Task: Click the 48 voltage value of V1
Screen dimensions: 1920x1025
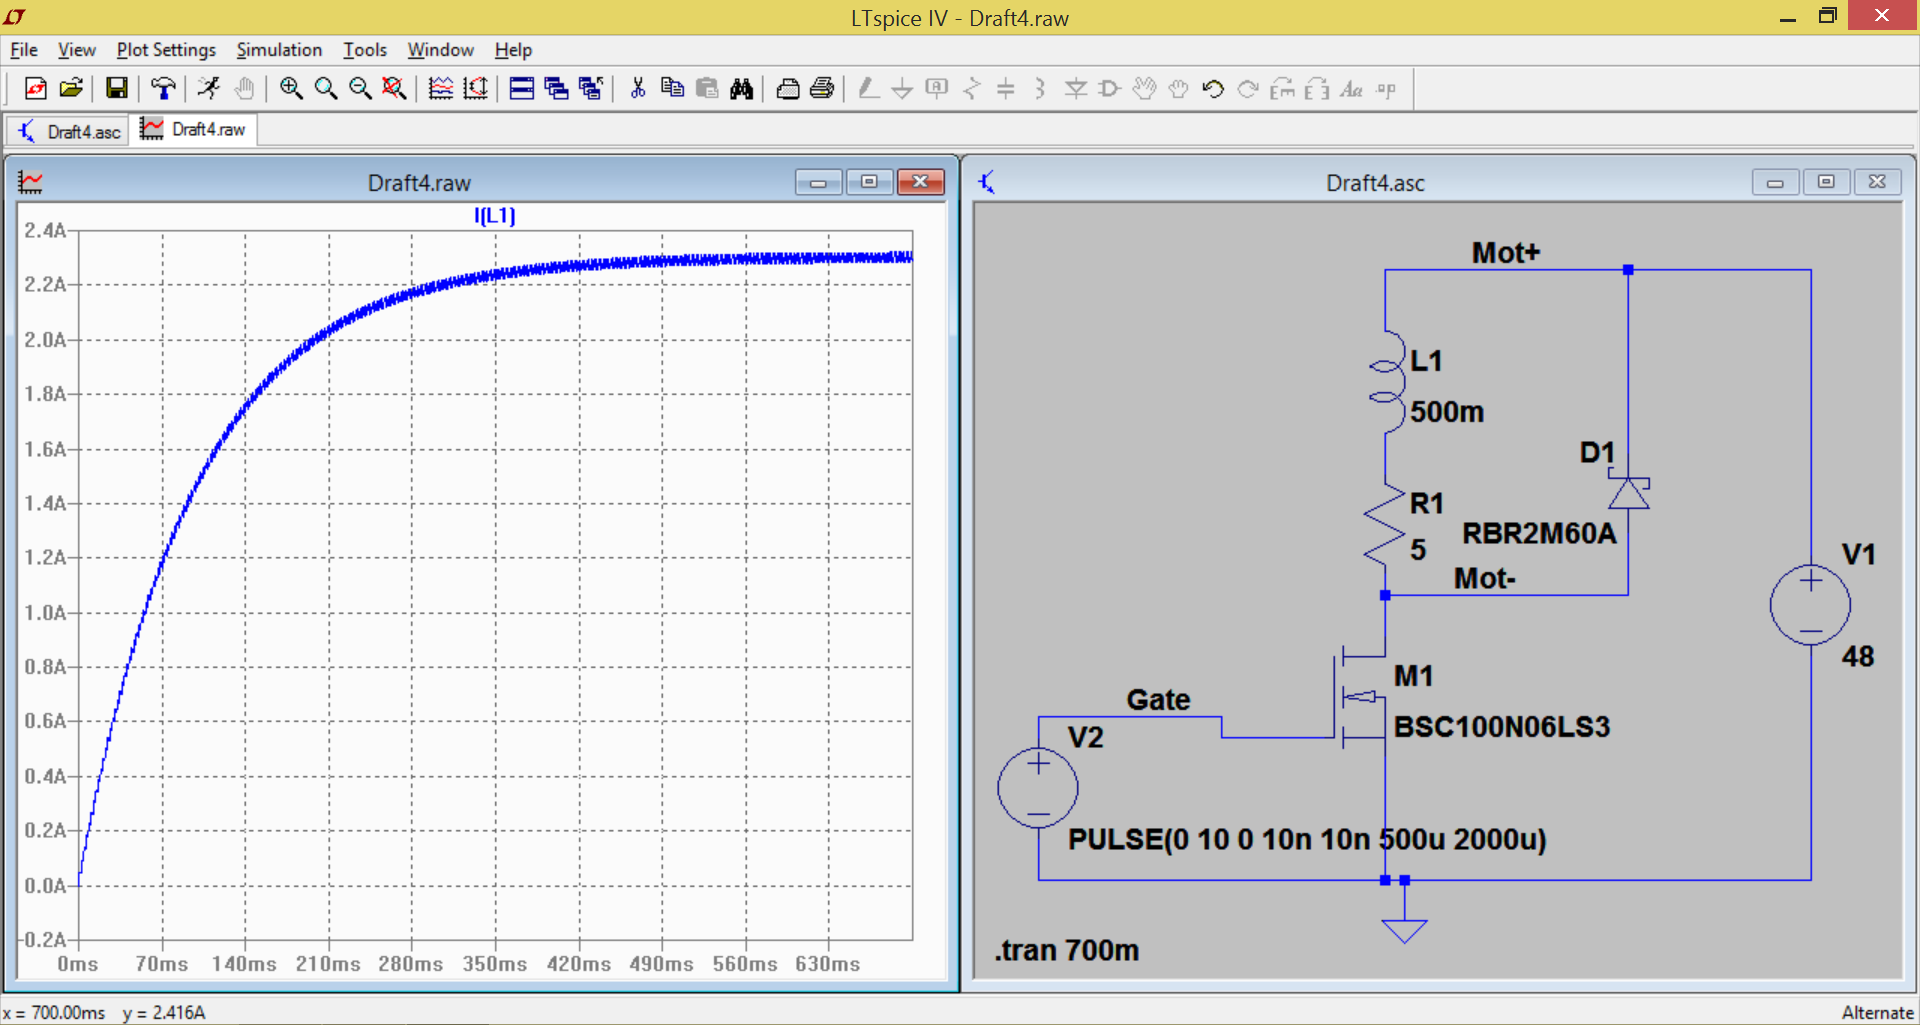Action: click(1858, 657)
